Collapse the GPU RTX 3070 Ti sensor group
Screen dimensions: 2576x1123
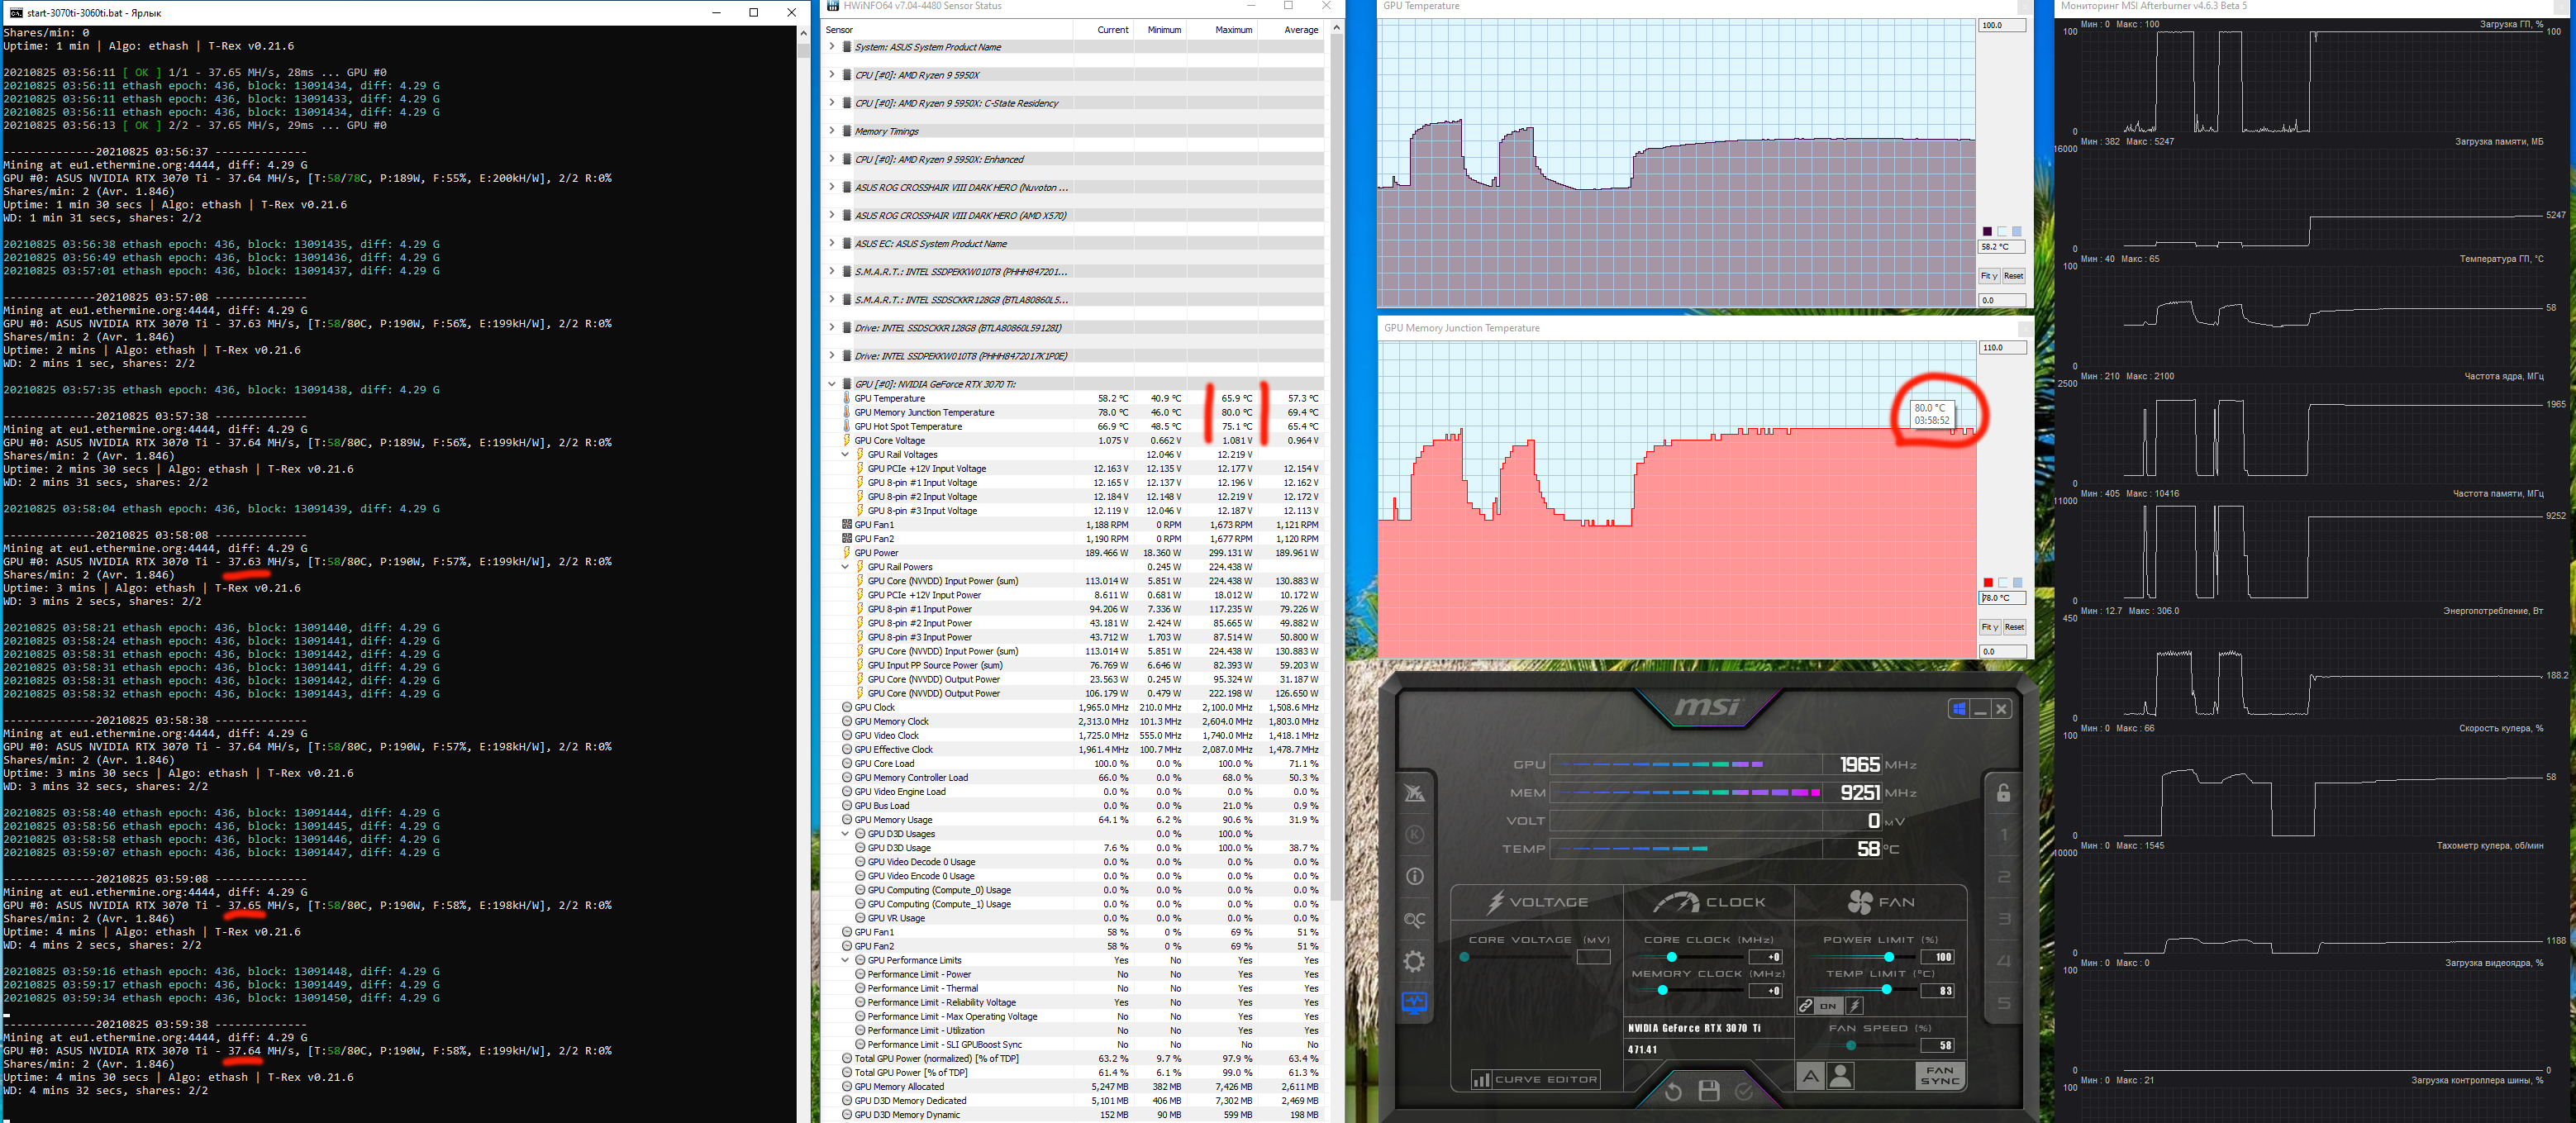pos(831,384)
